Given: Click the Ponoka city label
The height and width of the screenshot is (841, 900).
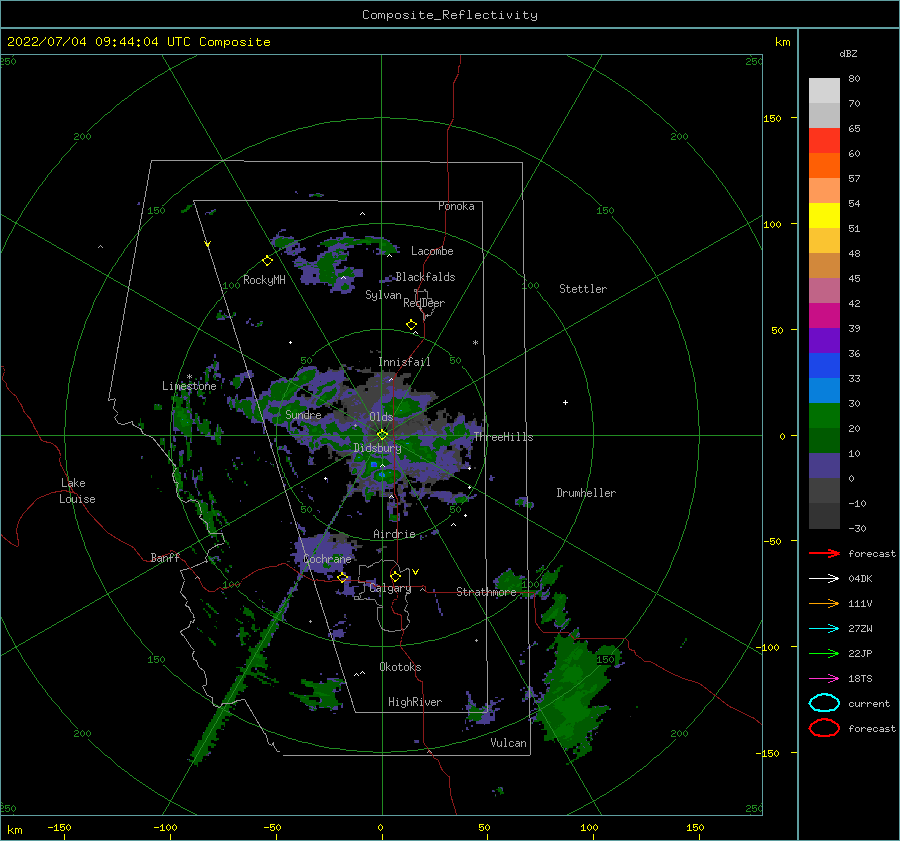Looking at the screenshot, I should tap(456, 206).
